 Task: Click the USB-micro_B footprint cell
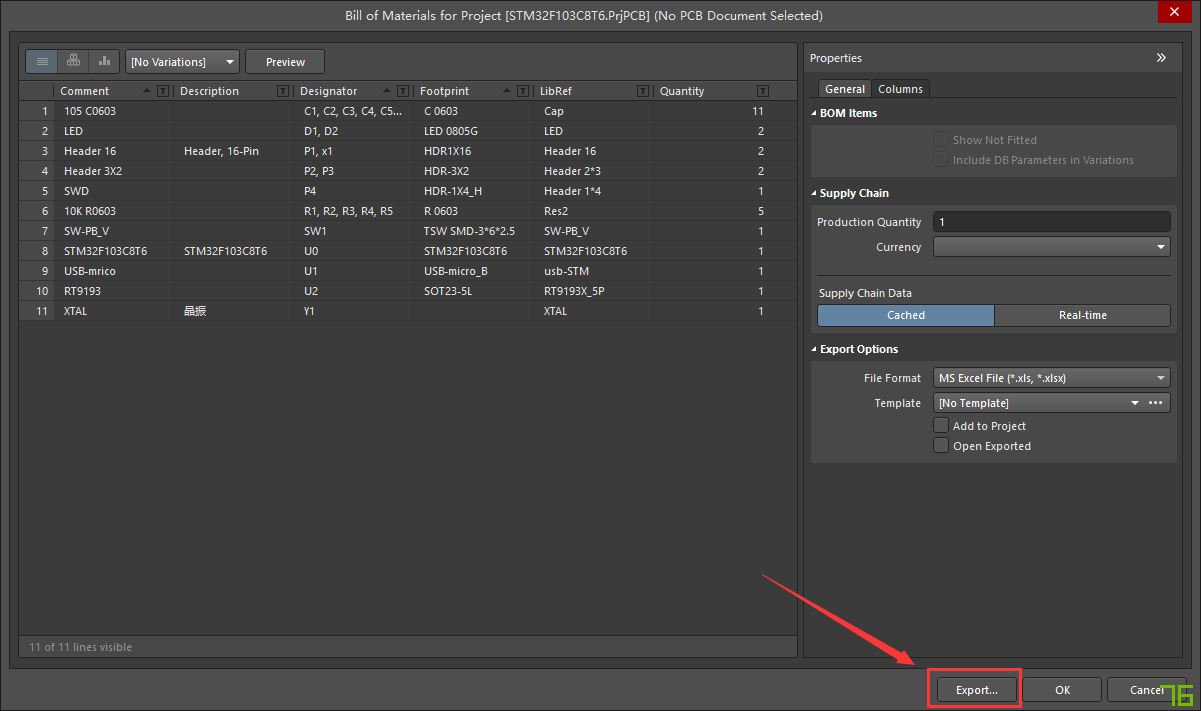pos(474,271)
